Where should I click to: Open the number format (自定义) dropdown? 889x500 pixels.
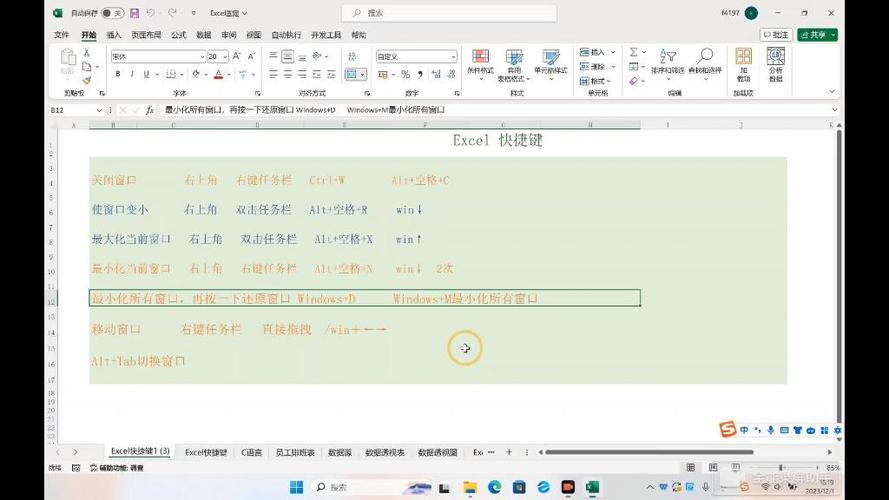coord(453,57)
